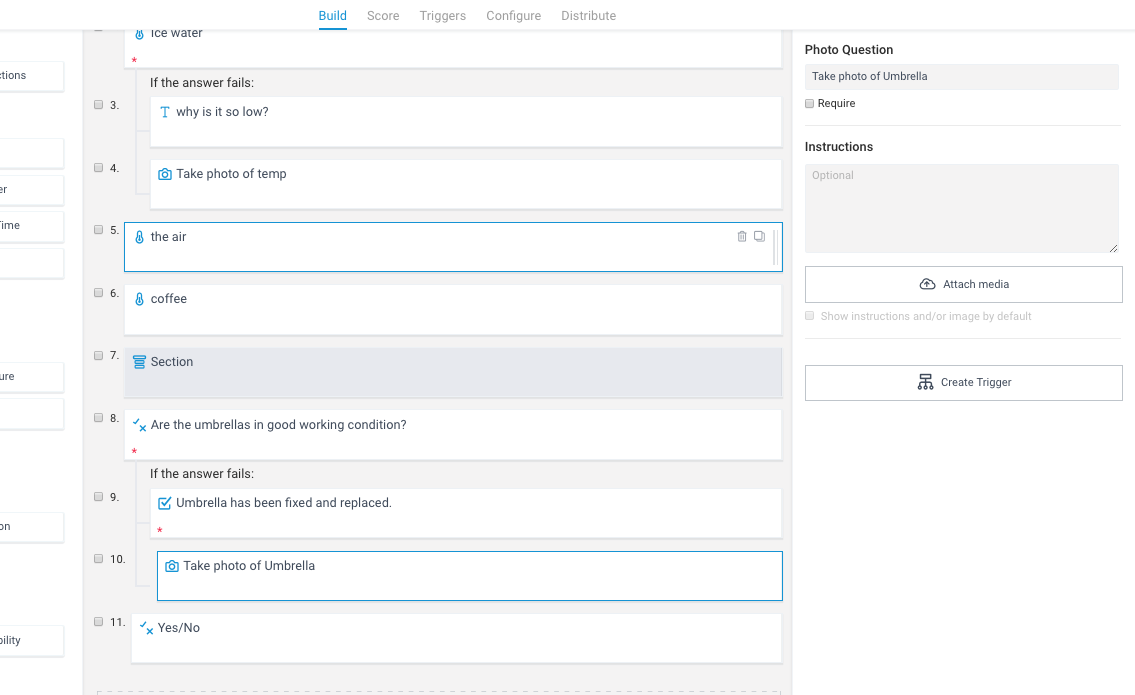Select the Section header row
The width and height of the screenshot is (1135, 695).
(x=453, y=372)
